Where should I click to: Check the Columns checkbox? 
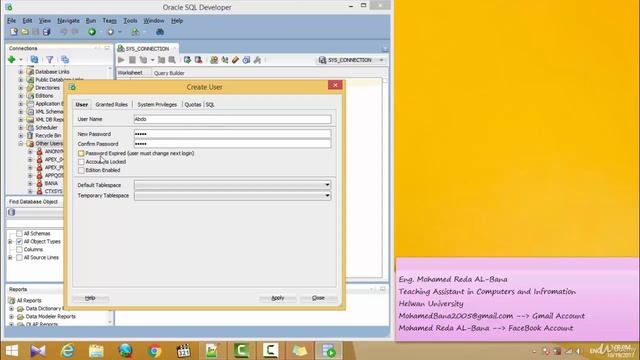tap(19, 249)
